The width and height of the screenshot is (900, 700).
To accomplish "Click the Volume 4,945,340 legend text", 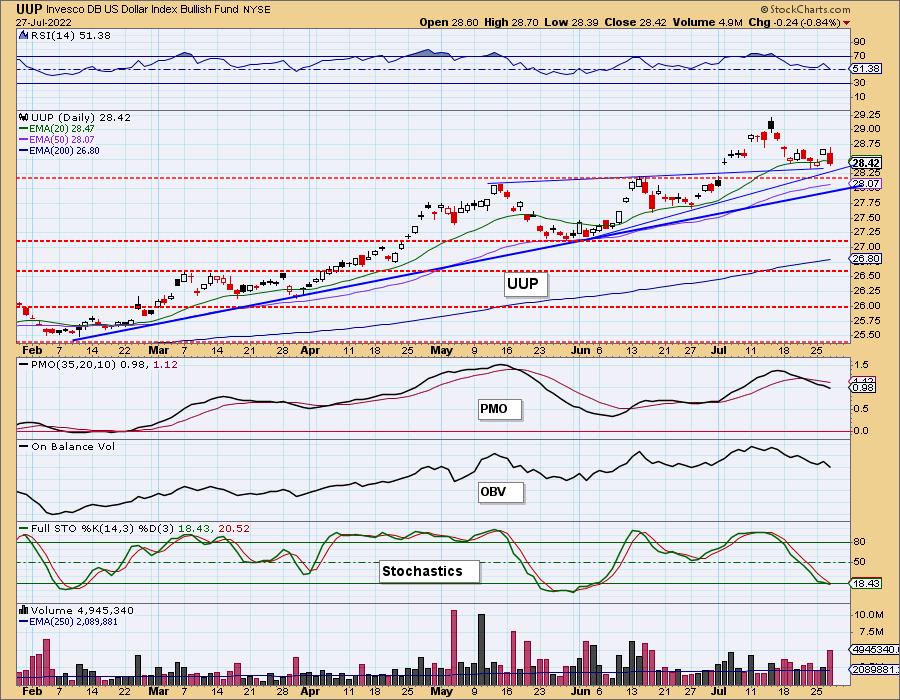I will [80, 610].
